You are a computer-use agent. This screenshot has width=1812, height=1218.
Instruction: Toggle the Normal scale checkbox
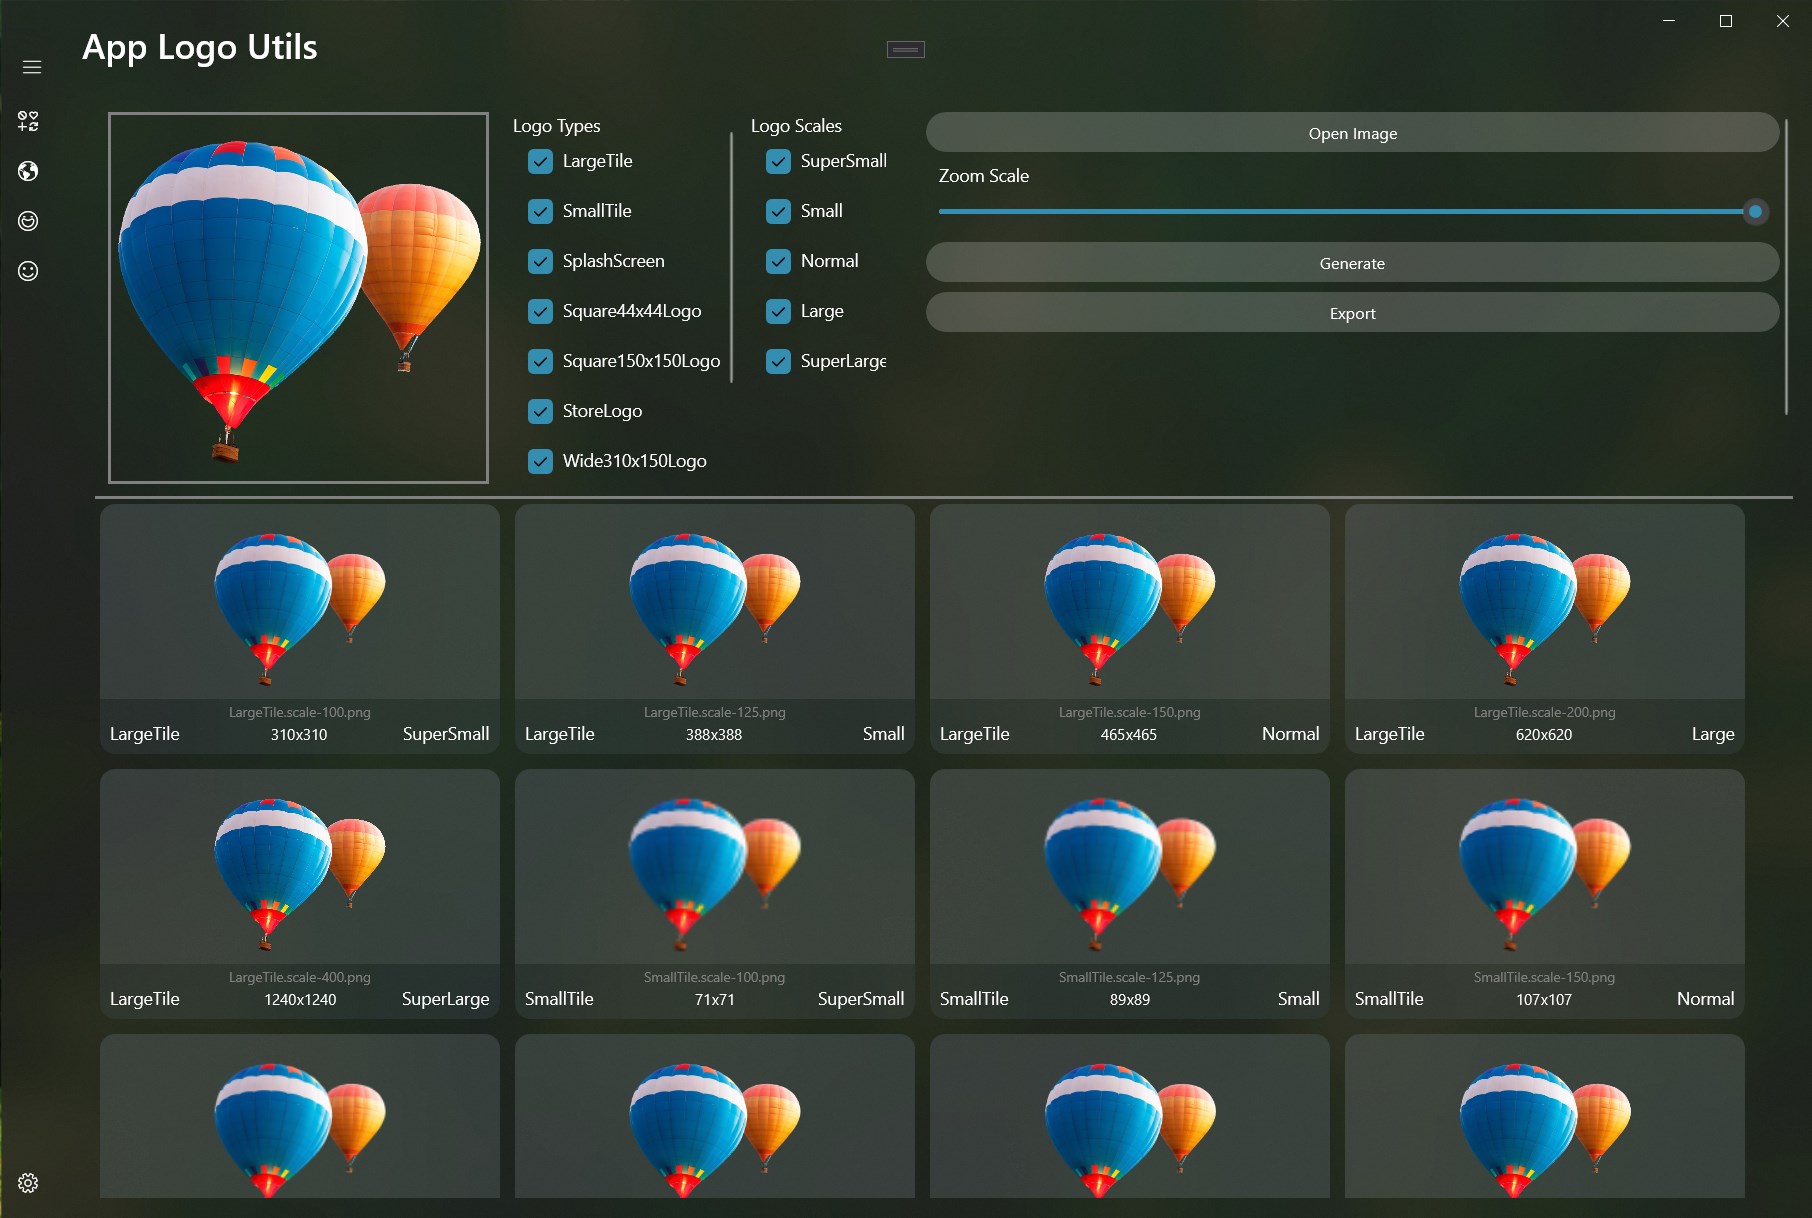coord(778,261)
